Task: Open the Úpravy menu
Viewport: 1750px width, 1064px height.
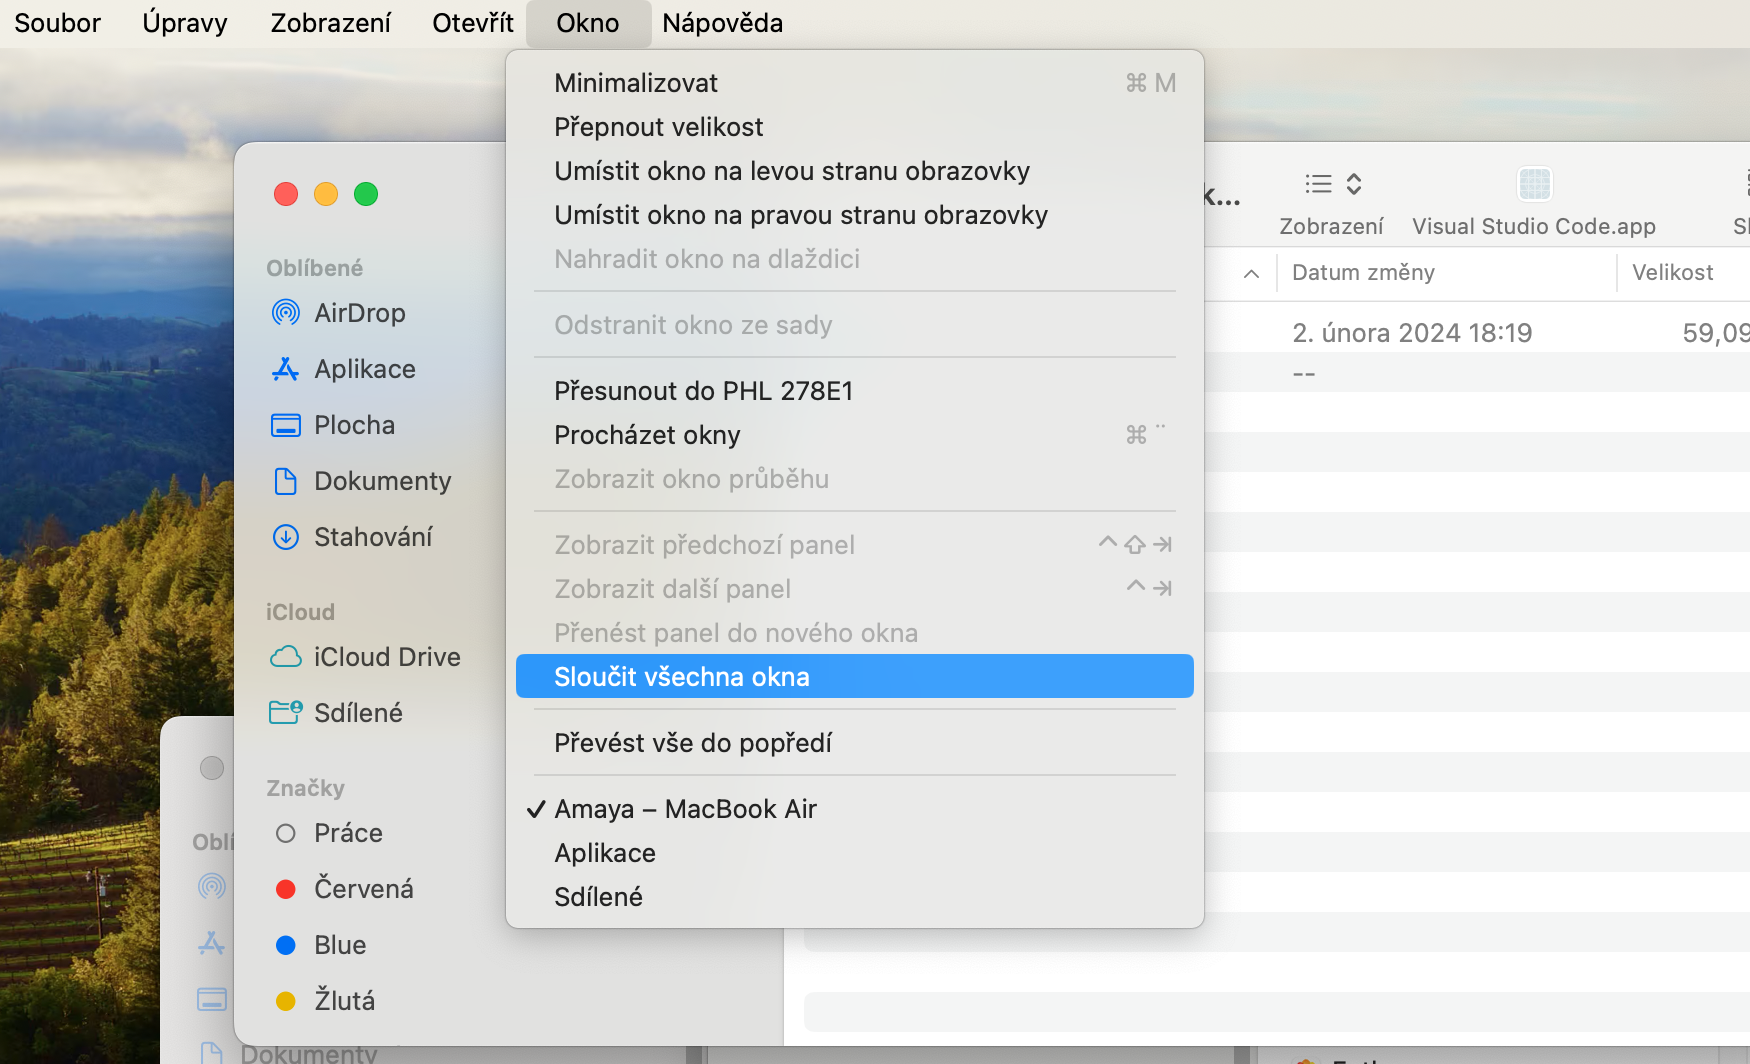Action: pos(185,23)
